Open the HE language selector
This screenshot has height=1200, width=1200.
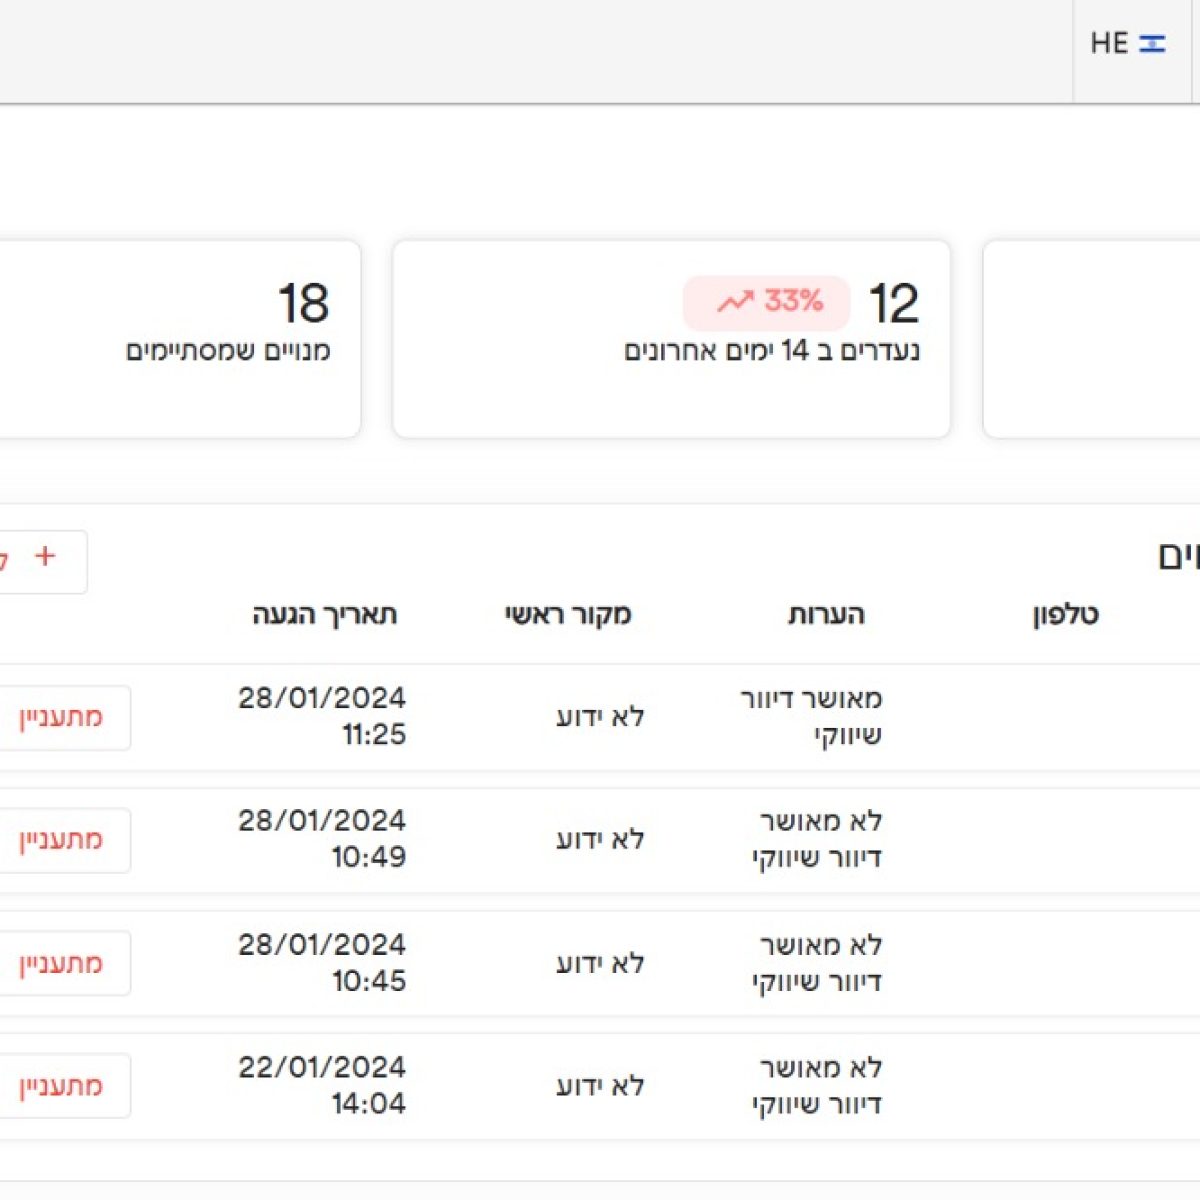pos(1110,43)
